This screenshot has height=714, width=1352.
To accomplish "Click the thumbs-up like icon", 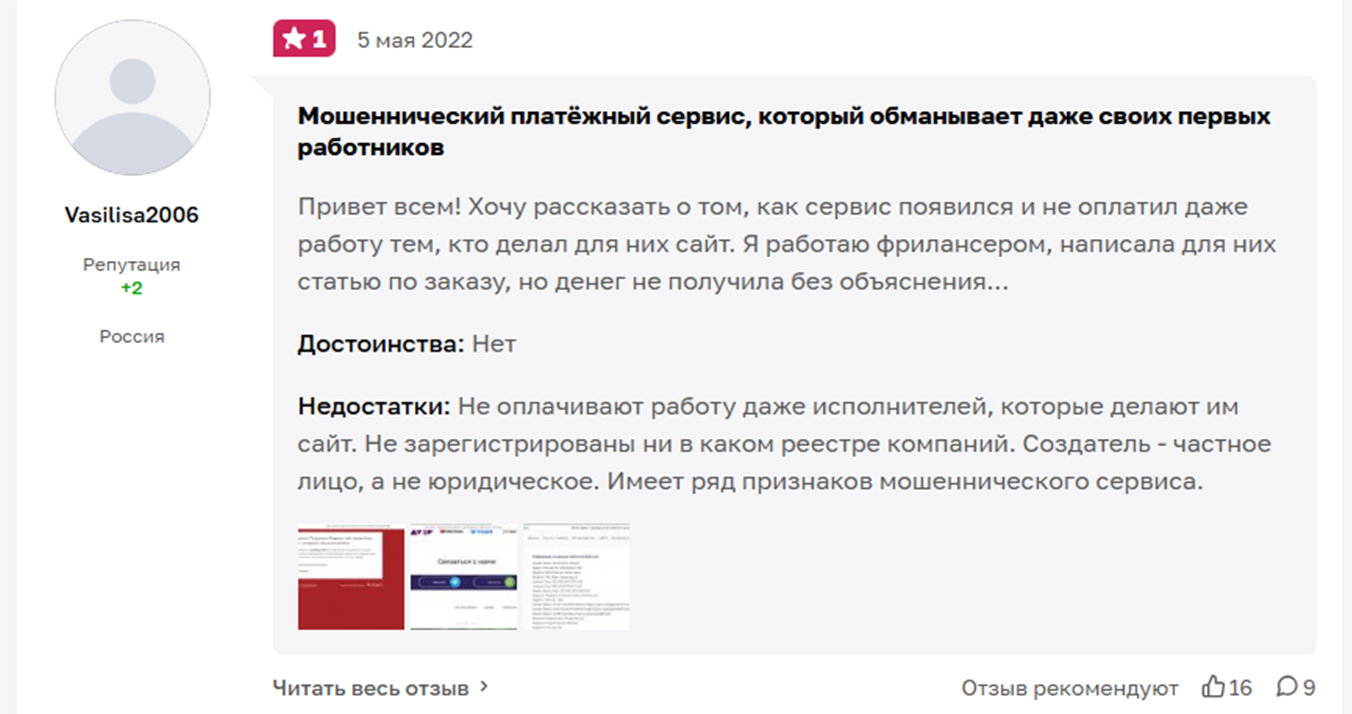I will [1213, 687].
